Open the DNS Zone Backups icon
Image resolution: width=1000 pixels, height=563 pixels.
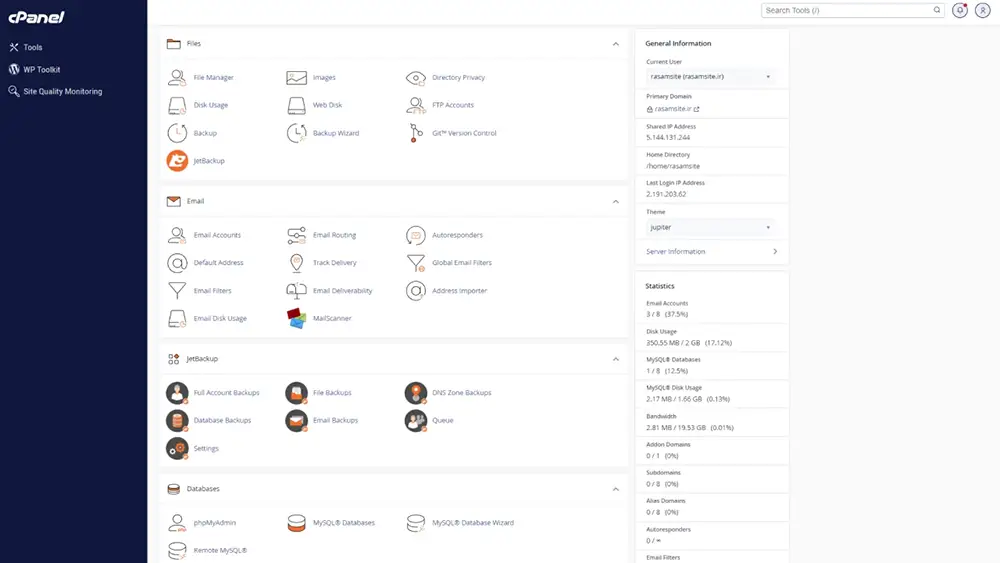[x=415, y=393]
